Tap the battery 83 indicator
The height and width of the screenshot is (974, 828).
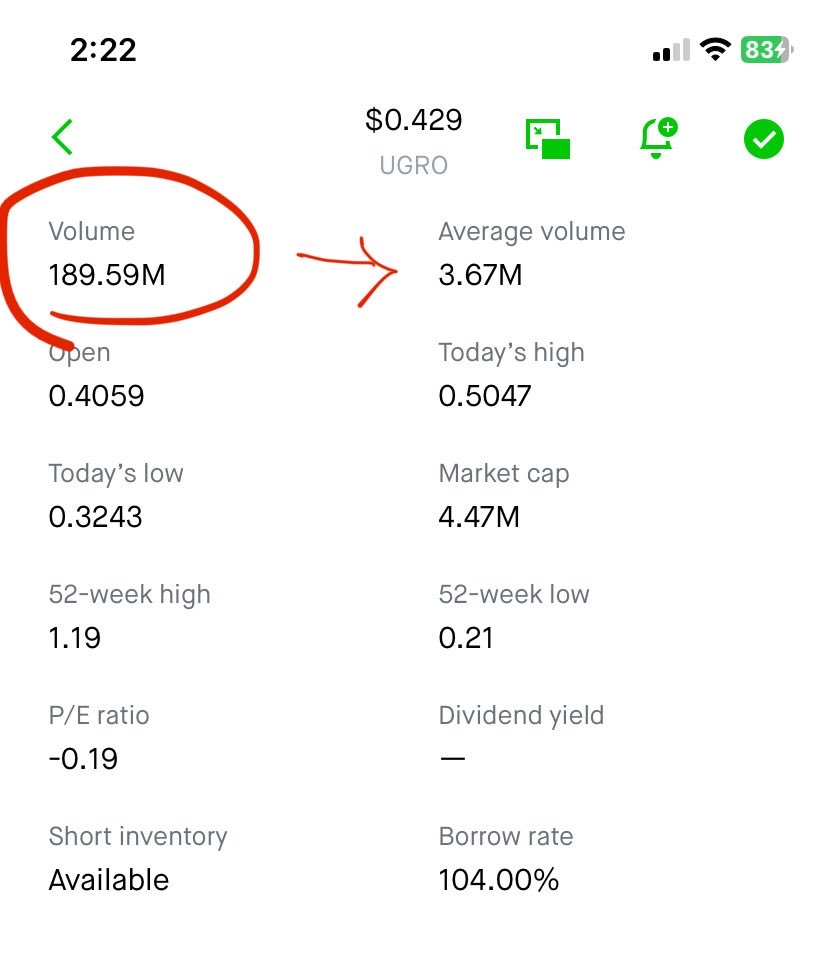767,50
